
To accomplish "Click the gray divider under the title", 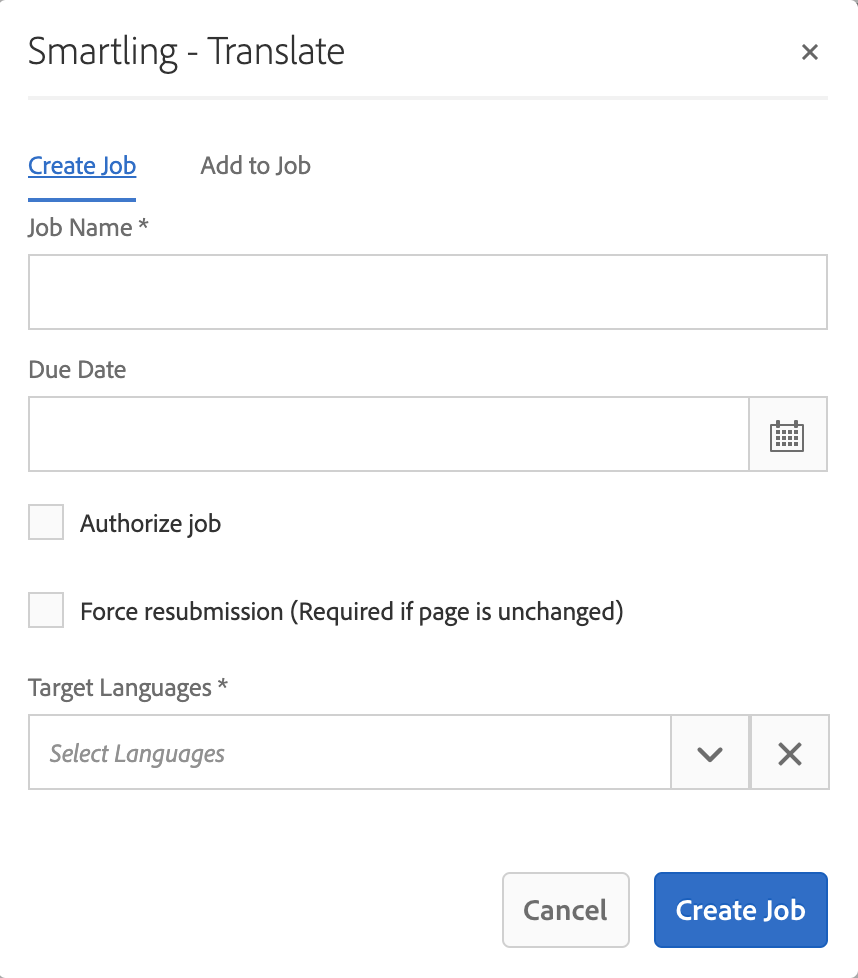I will [x=427, y=98].
